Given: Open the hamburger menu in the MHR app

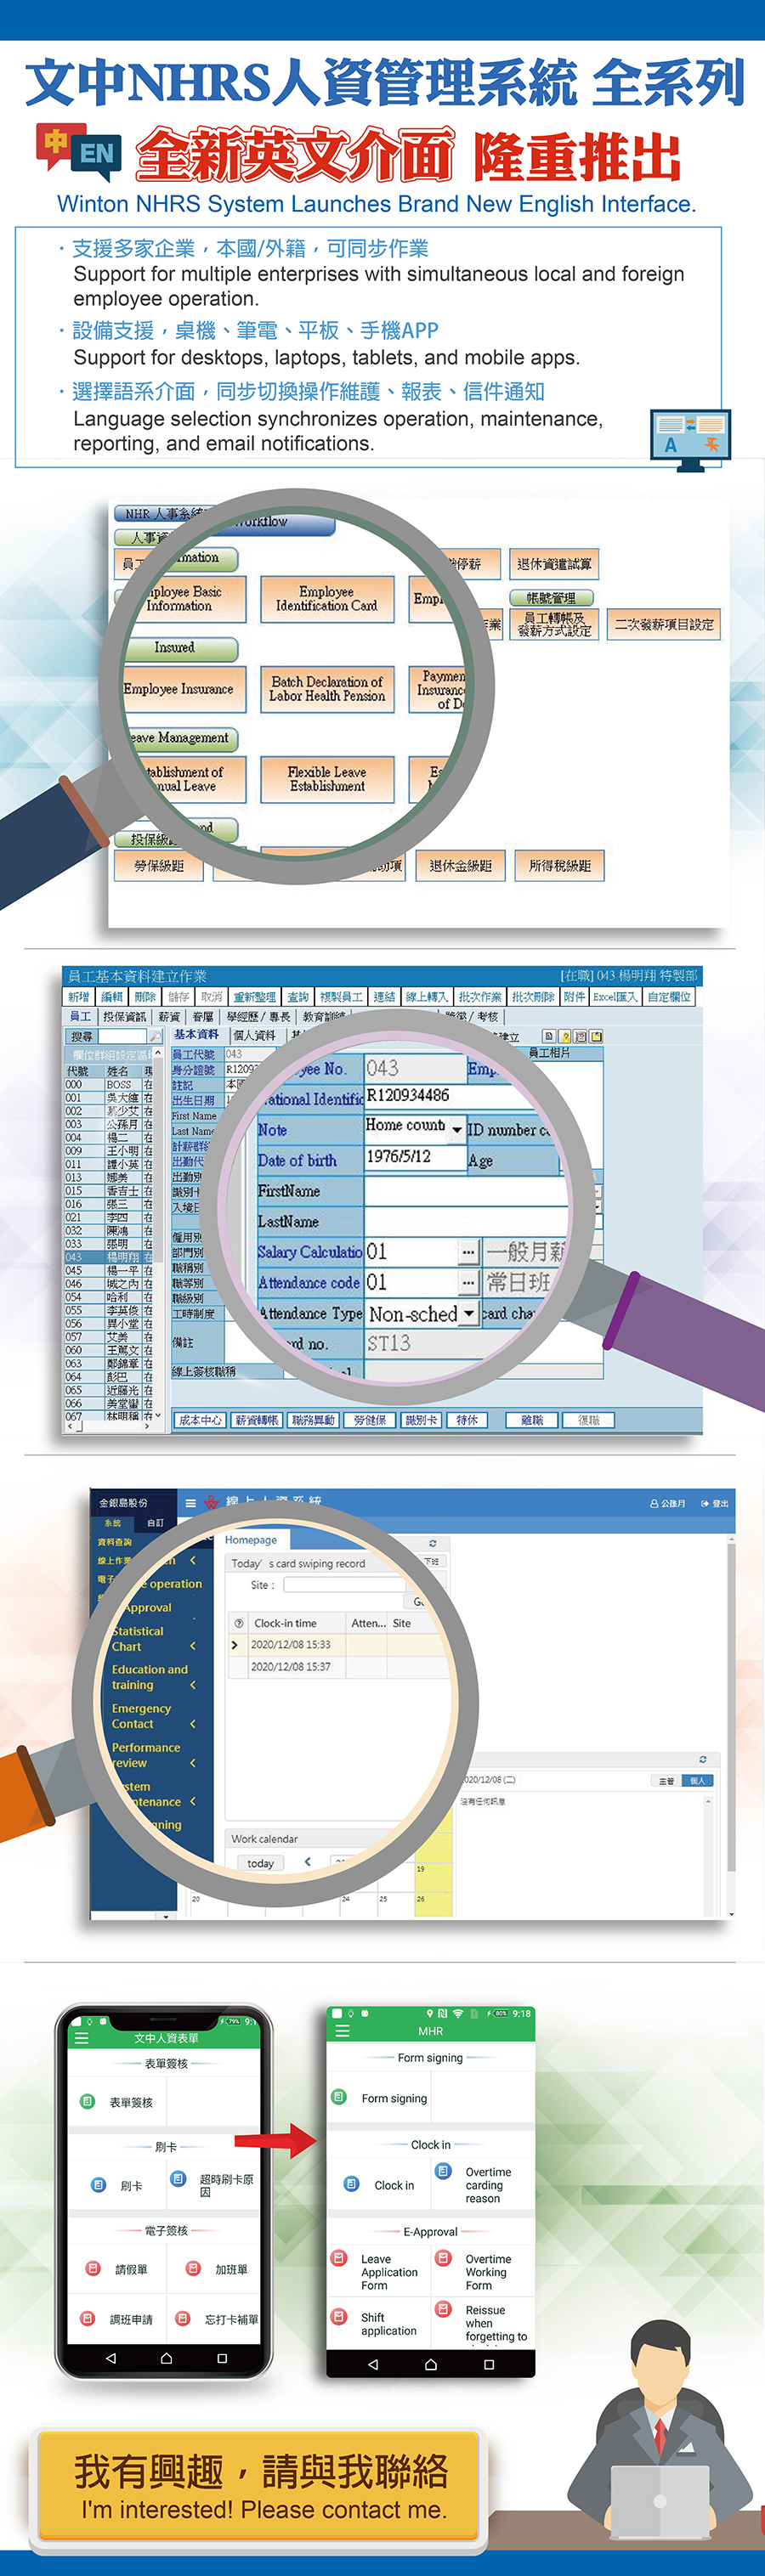Looking at the screenshot, I should point(342,2031).
